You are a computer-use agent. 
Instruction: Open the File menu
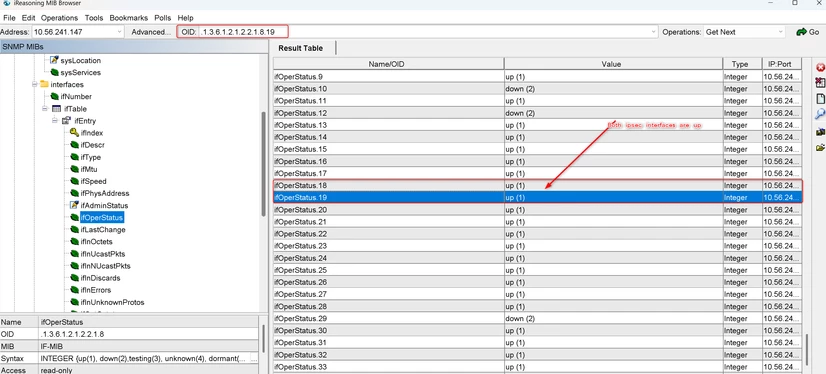9,18
